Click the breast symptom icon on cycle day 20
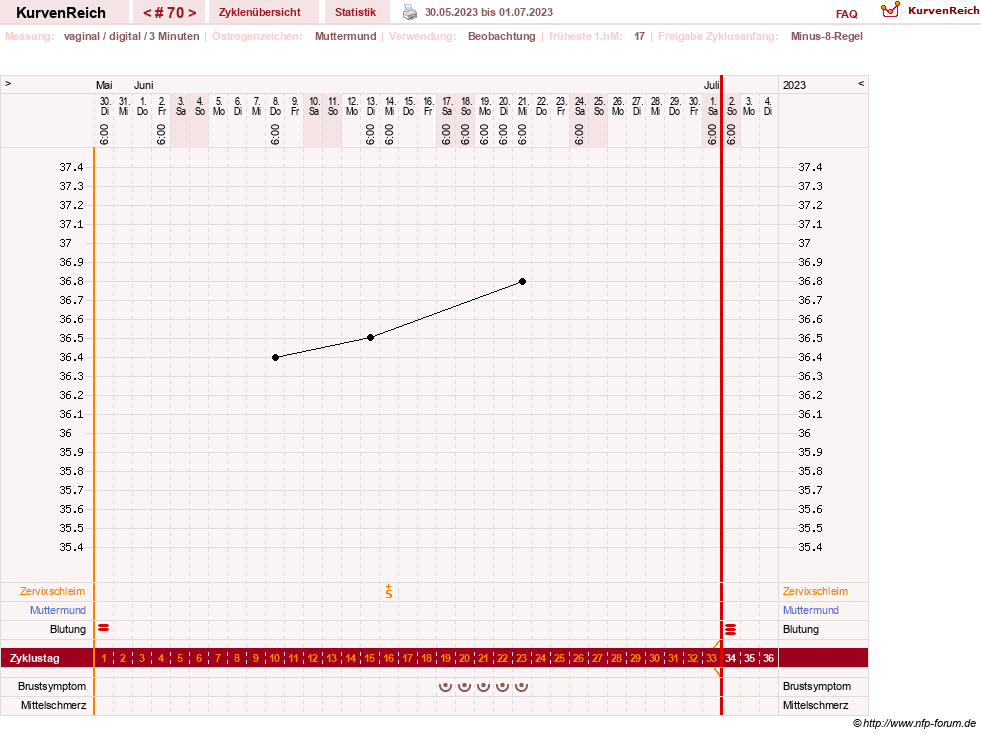The image size is (981, 735). [x=464, y=686]
